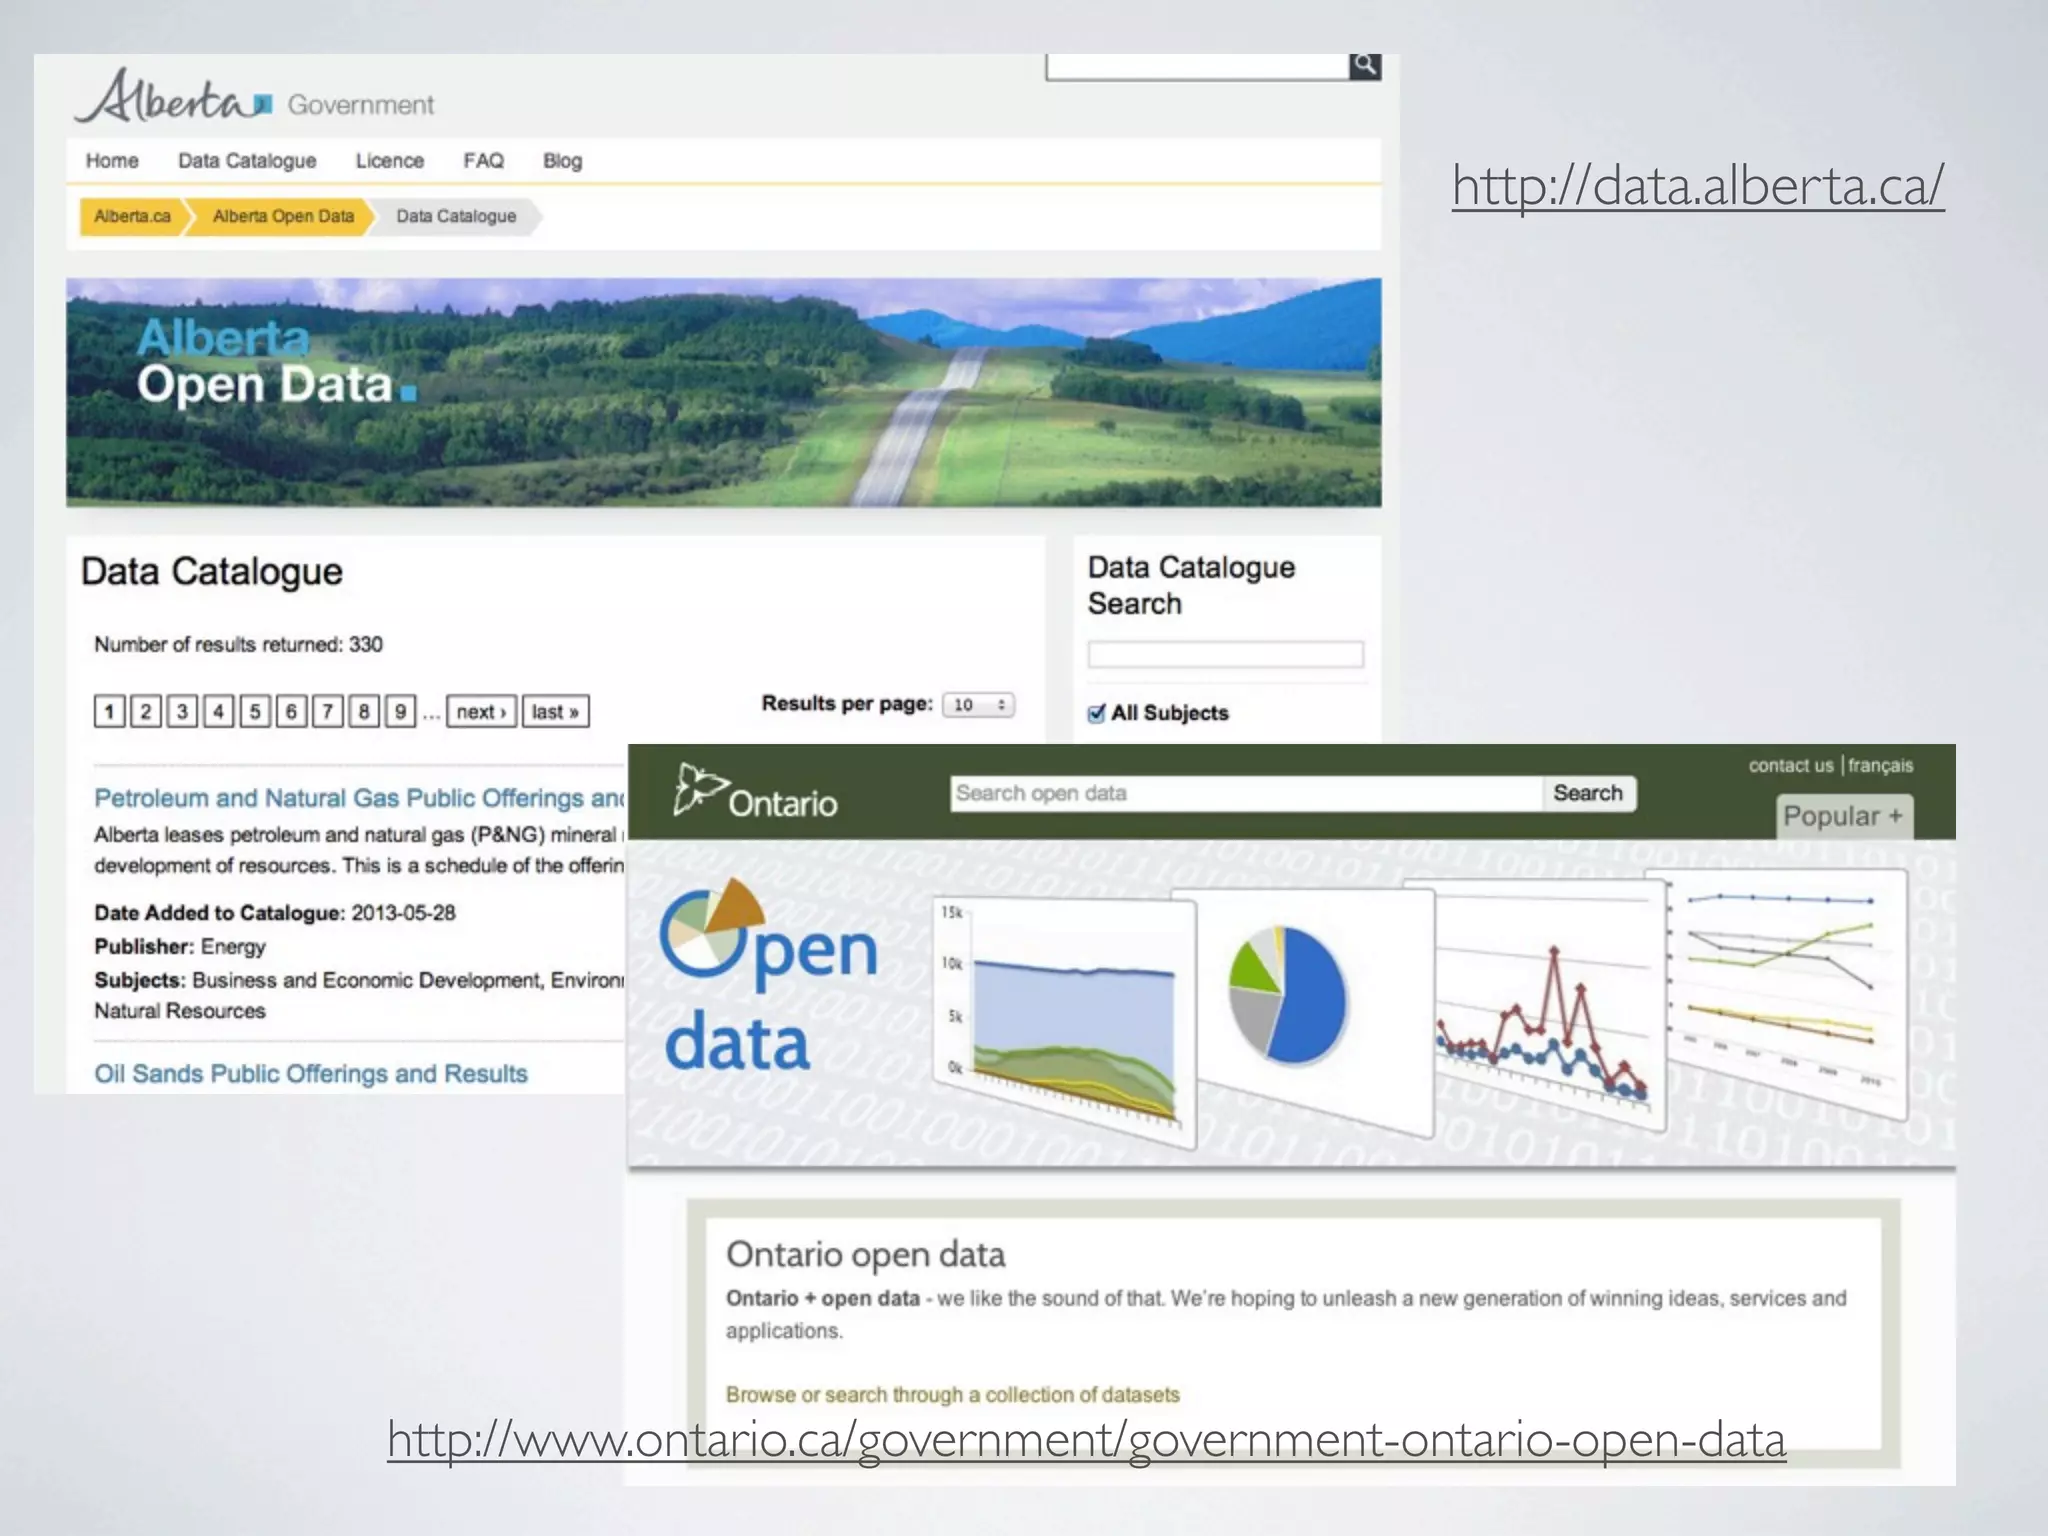
Task: Go to results page 6
Action: (291, 711)
